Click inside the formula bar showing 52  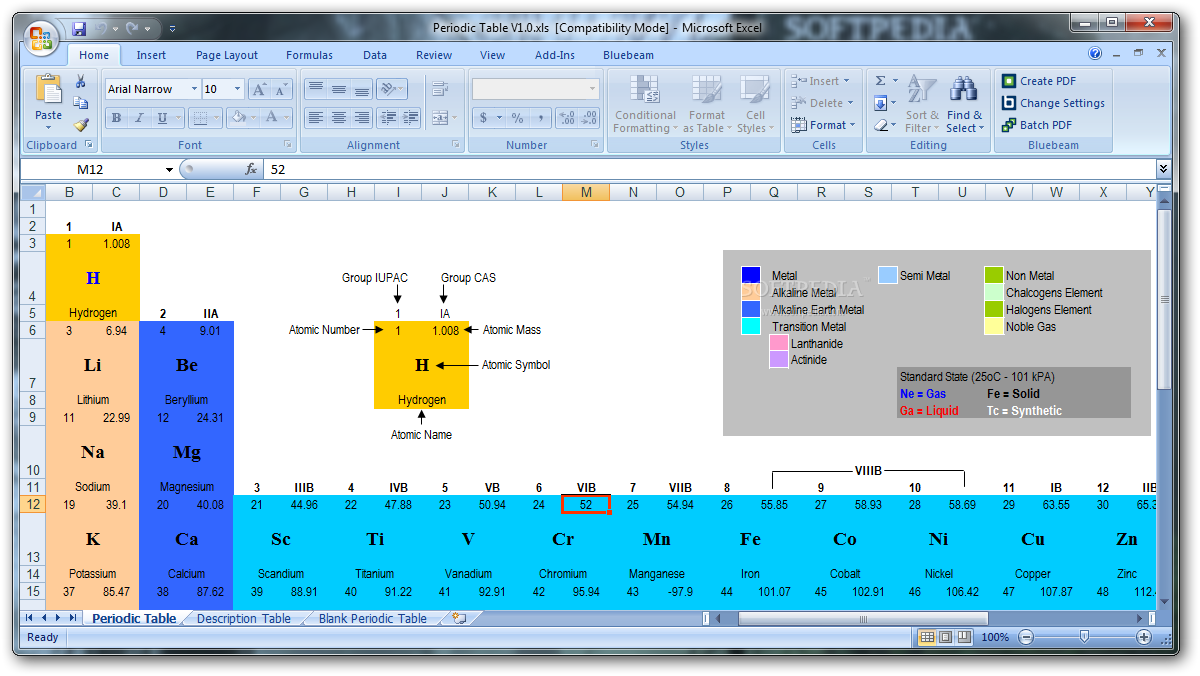tap(709, 170)
